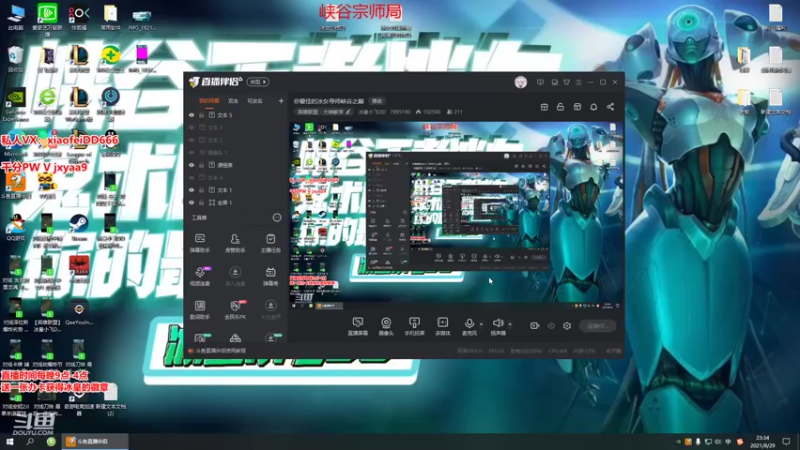Open the message icon in title bar
Viewport: 800px width, 450px height.
pyautogui.click(x=540, y=82)
